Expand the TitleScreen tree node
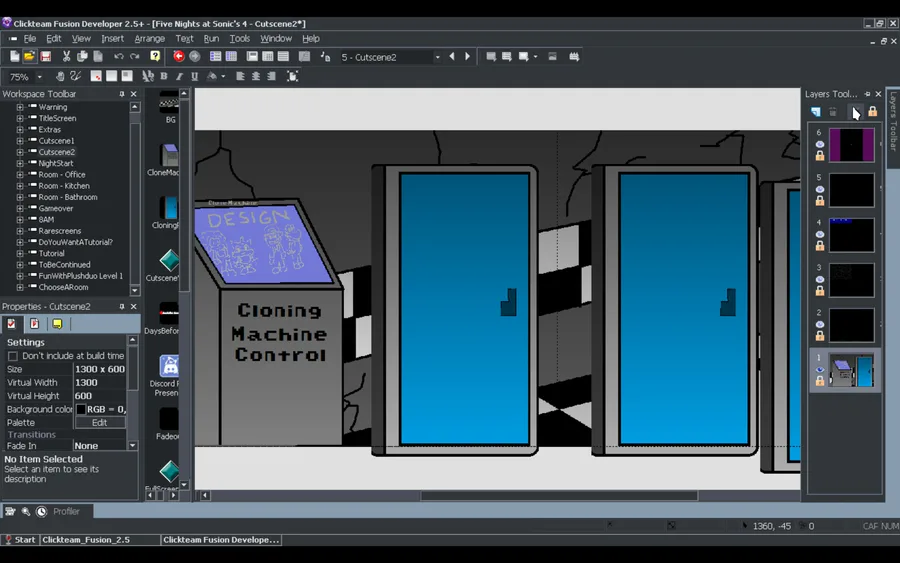The height and width of the screenshot is (563, 900). pyautogui.click(x=20, y=118)
